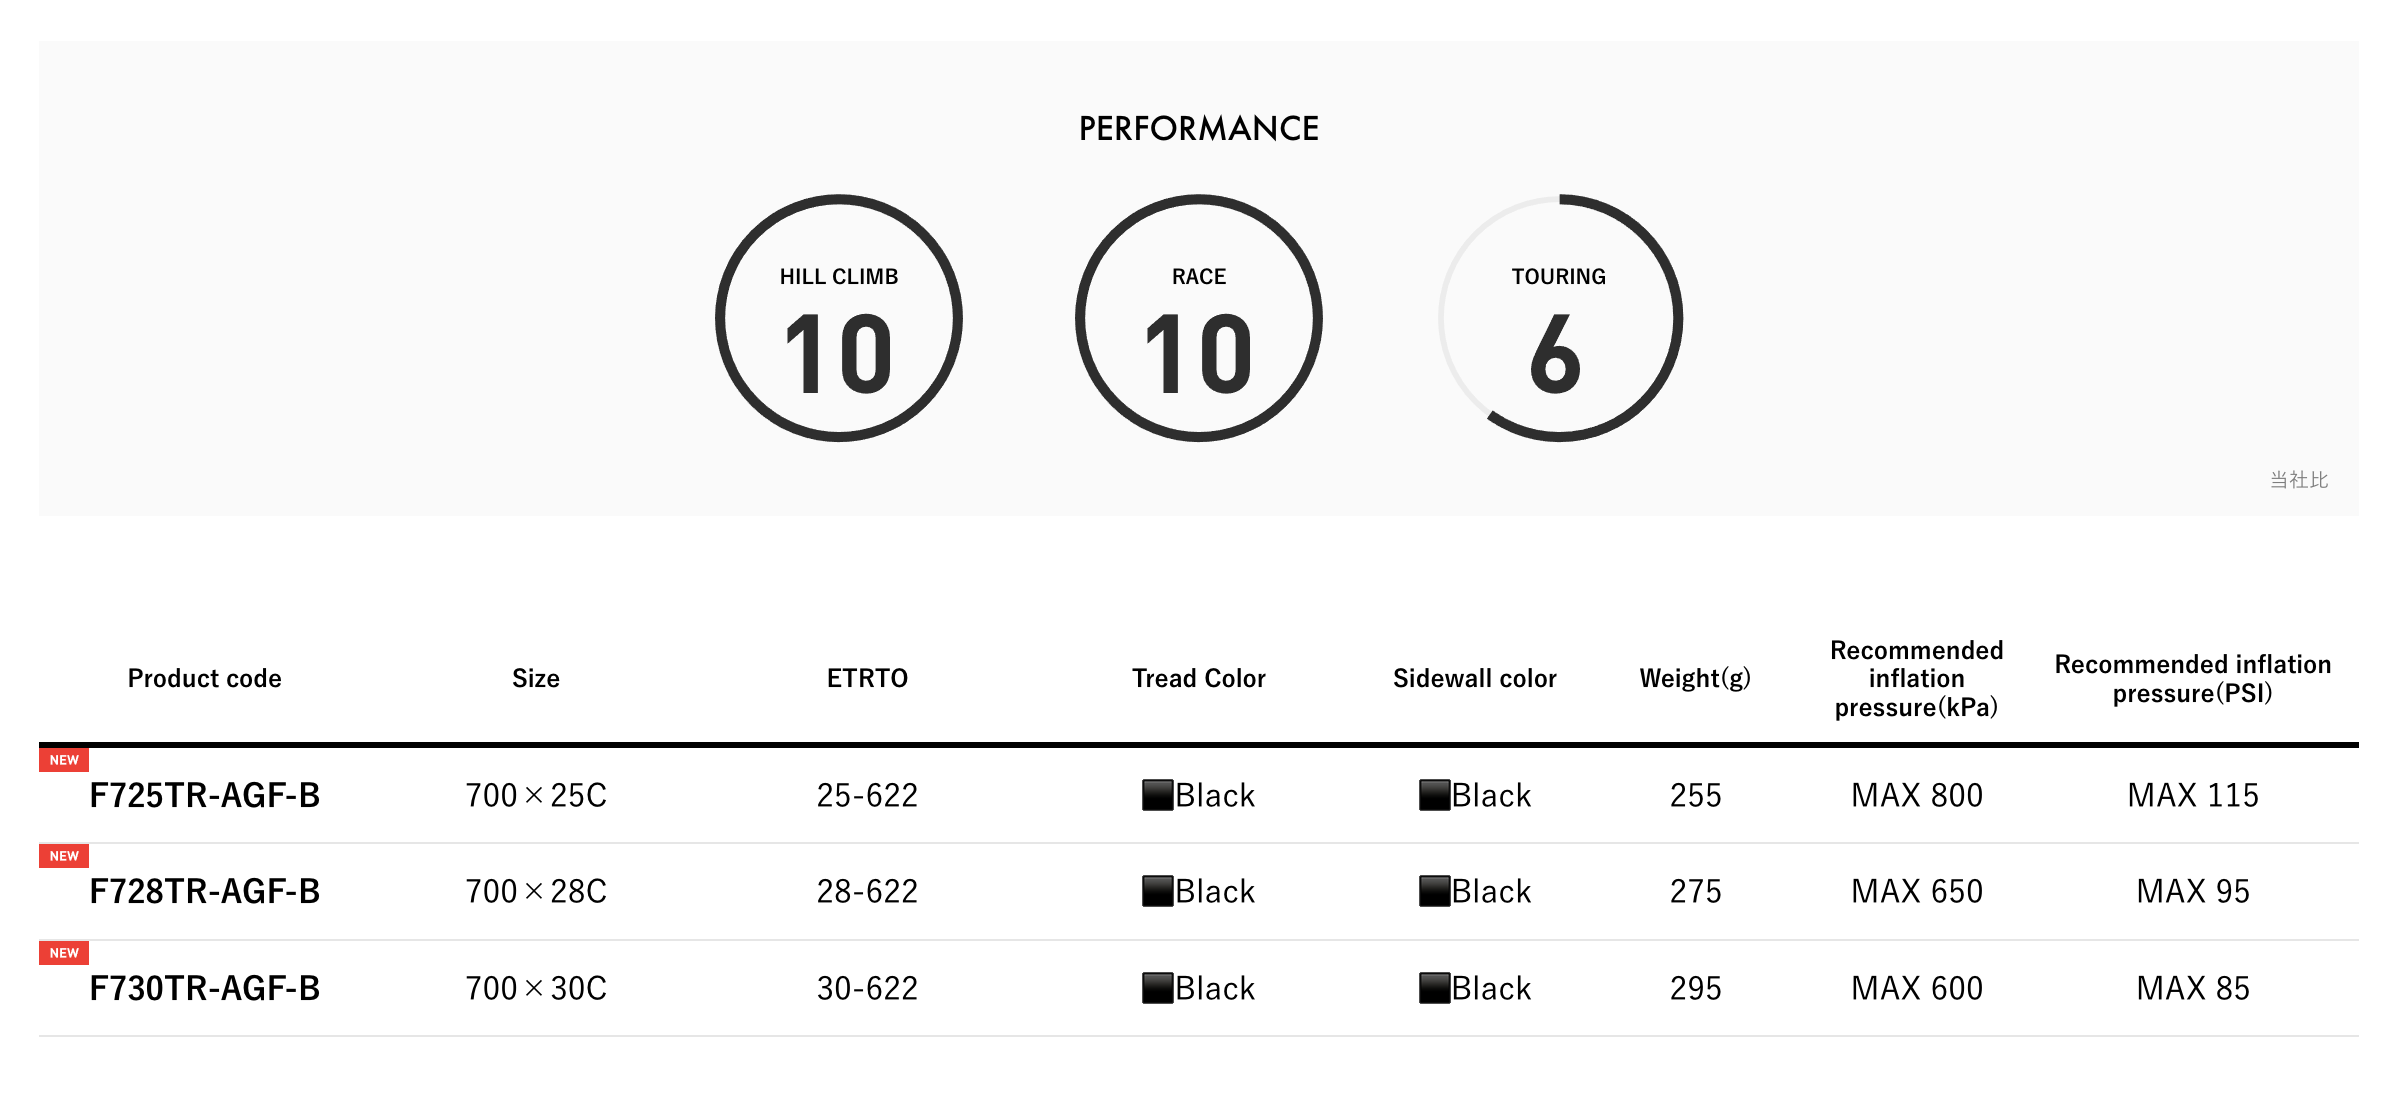Click the 700×28C size cell

536,891
